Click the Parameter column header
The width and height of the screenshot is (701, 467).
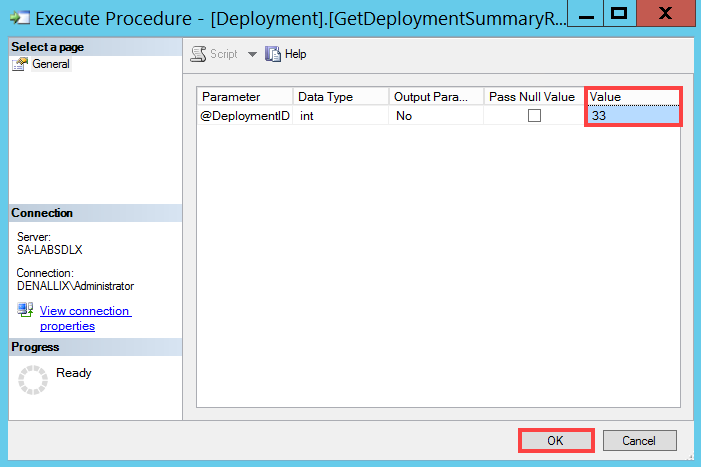tap(245, 97)
